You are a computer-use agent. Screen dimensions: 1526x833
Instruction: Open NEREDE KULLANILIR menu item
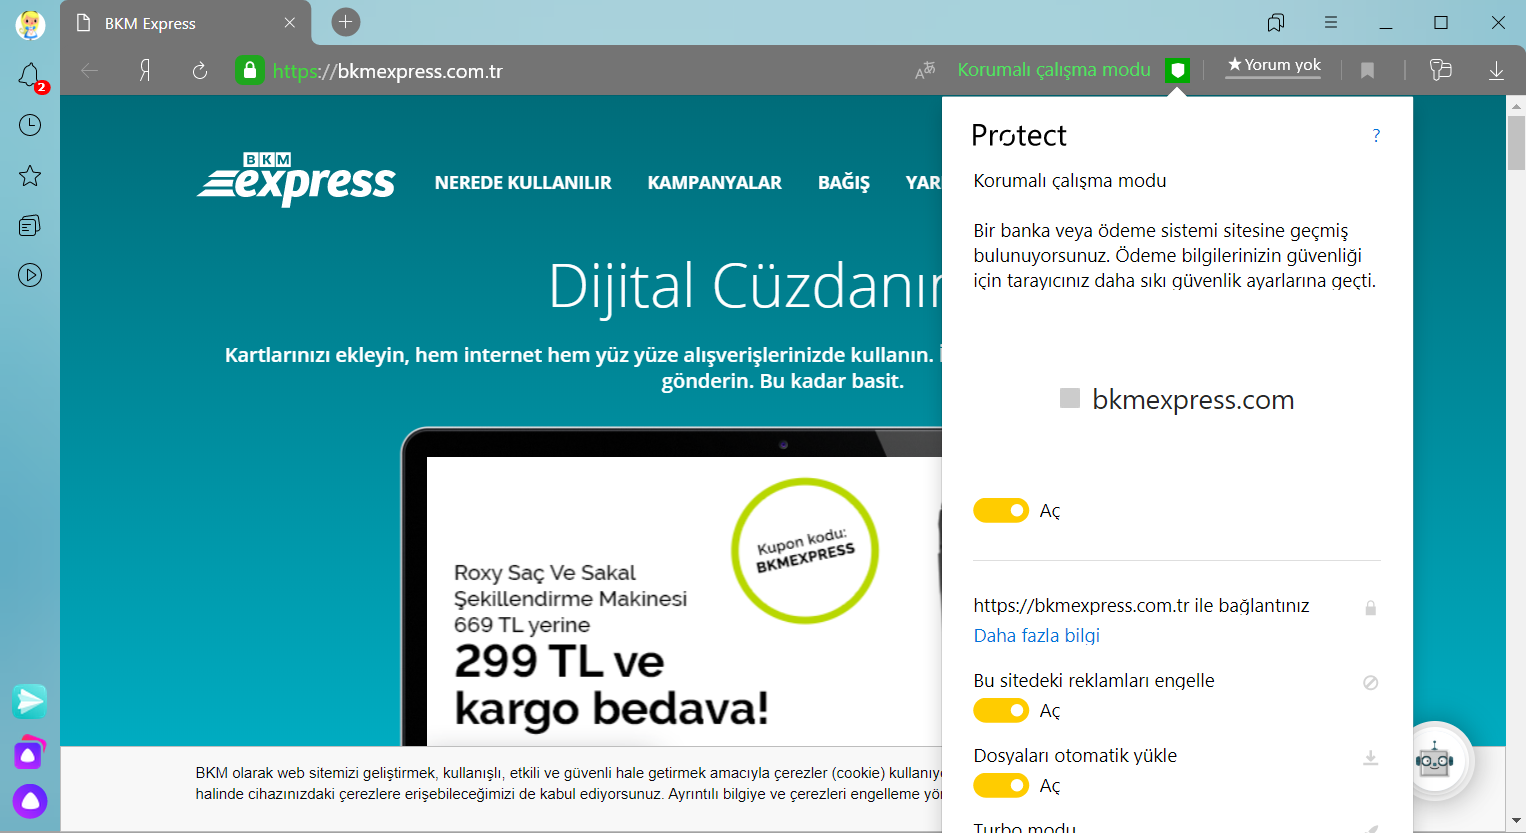(x=523, y=183)
